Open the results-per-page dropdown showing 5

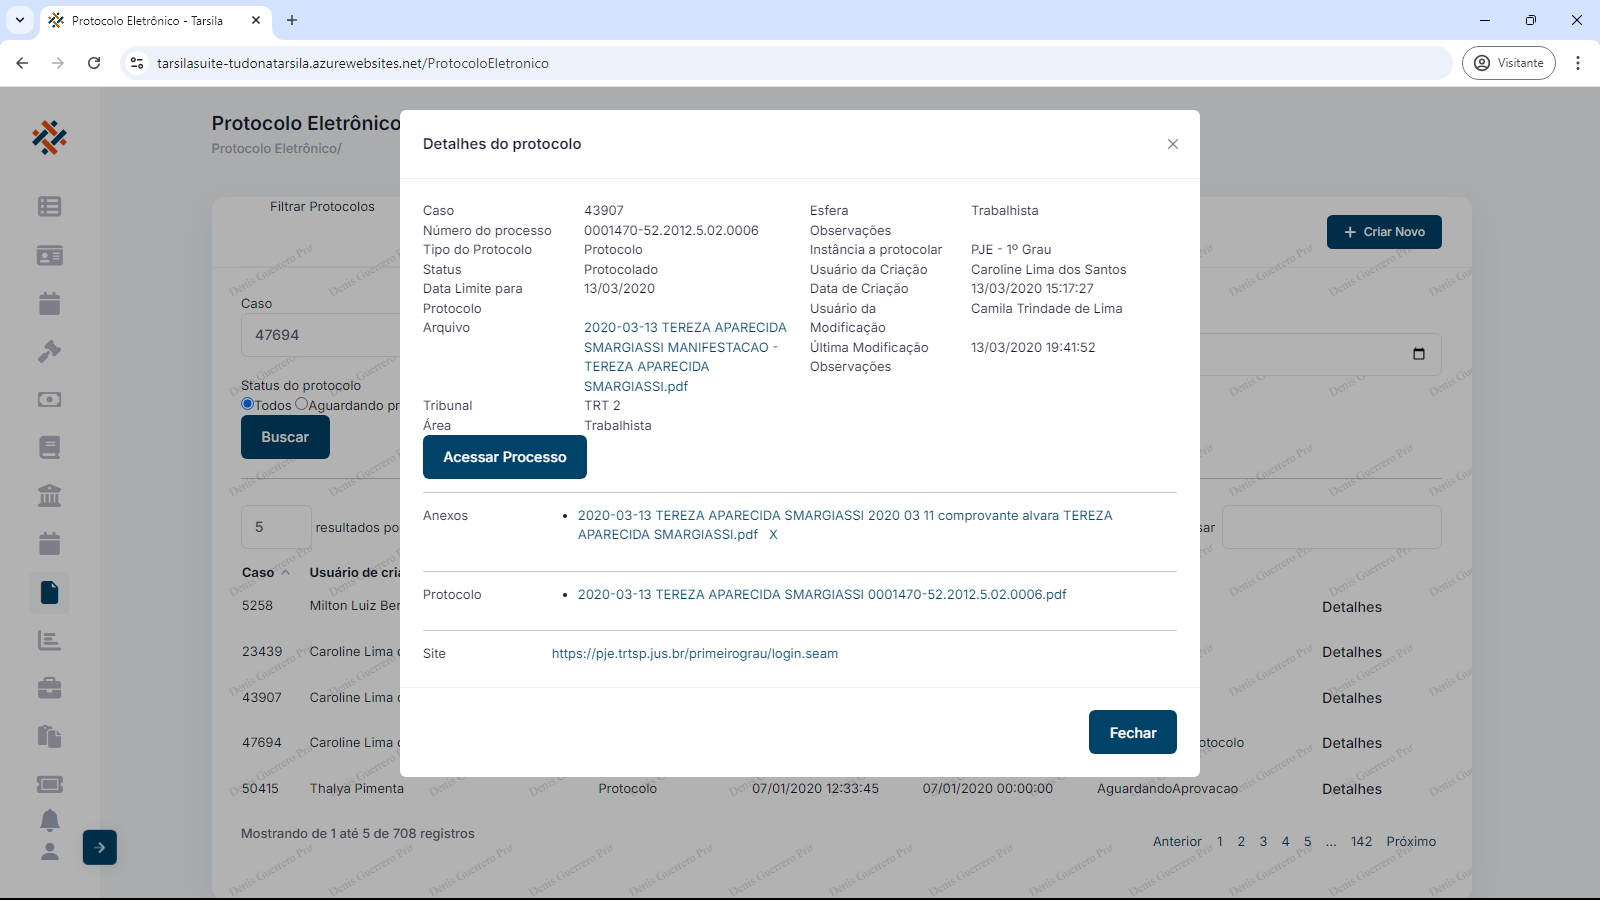pos(276,527)
